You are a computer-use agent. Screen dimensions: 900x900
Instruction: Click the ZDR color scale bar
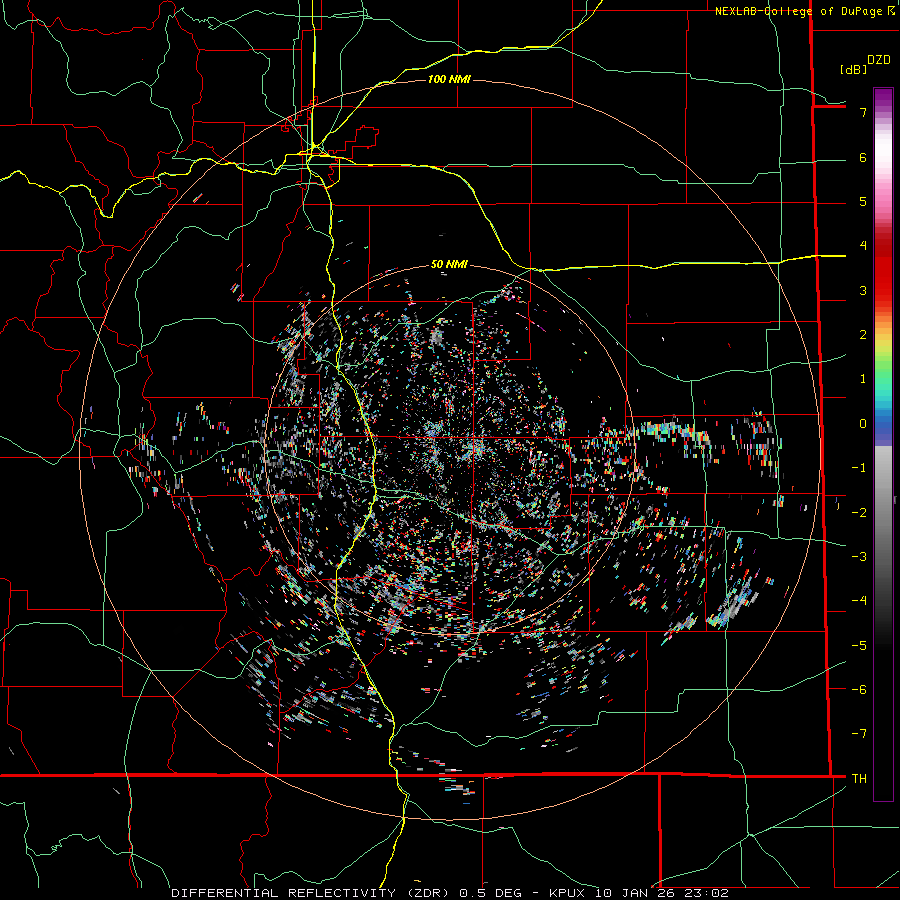click(x=883, y=444)
